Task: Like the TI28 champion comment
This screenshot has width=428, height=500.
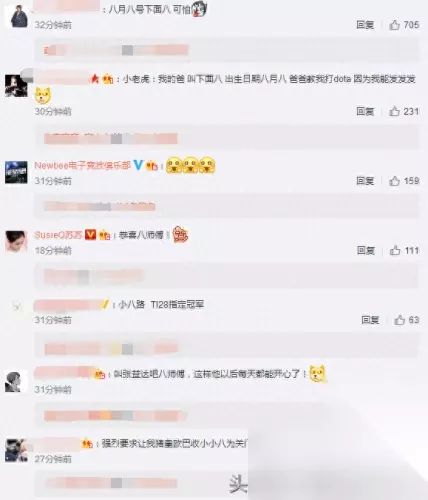Action: click(399, 320)
